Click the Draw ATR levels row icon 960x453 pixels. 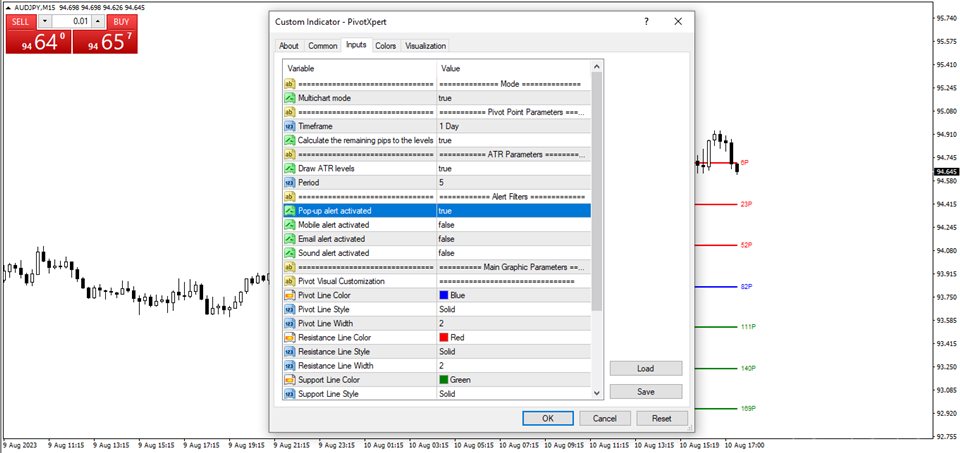290,168
